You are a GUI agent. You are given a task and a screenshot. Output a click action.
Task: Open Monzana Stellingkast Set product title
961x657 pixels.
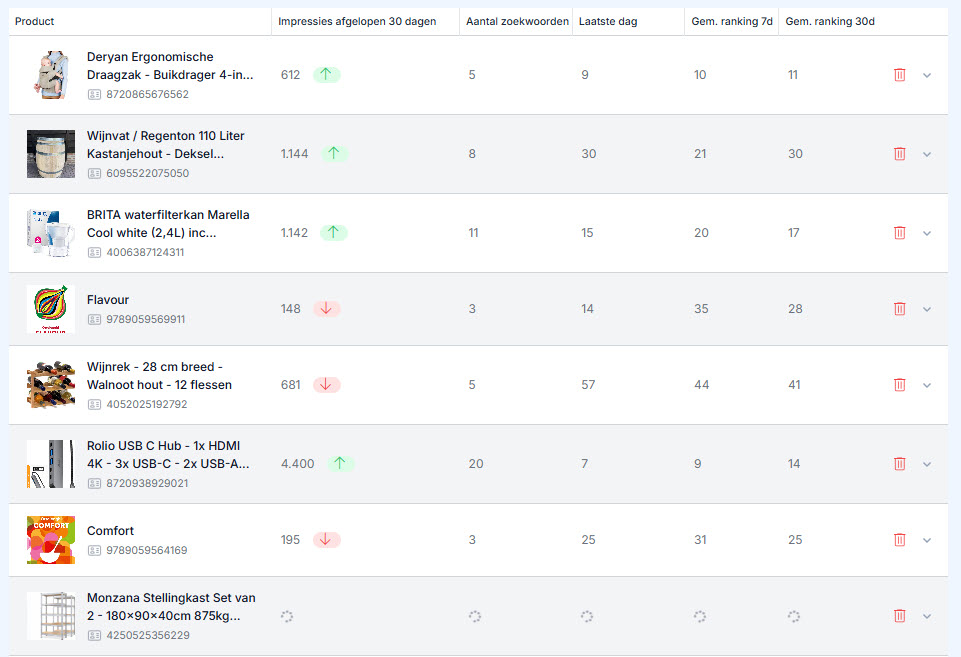click(171, 607)
